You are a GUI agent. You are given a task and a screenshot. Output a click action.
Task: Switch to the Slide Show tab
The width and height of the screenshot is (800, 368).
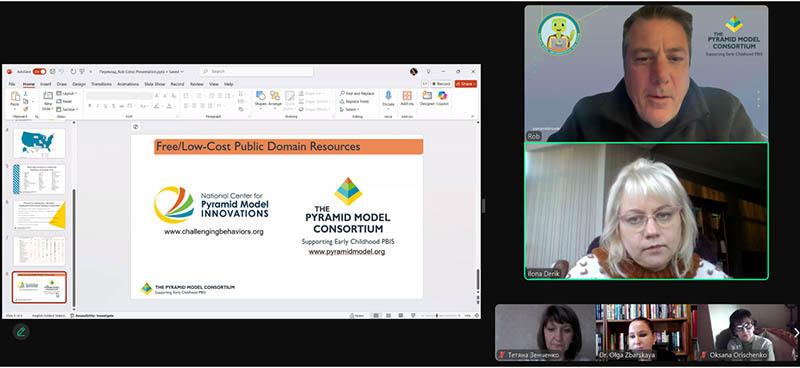point(155,84)
